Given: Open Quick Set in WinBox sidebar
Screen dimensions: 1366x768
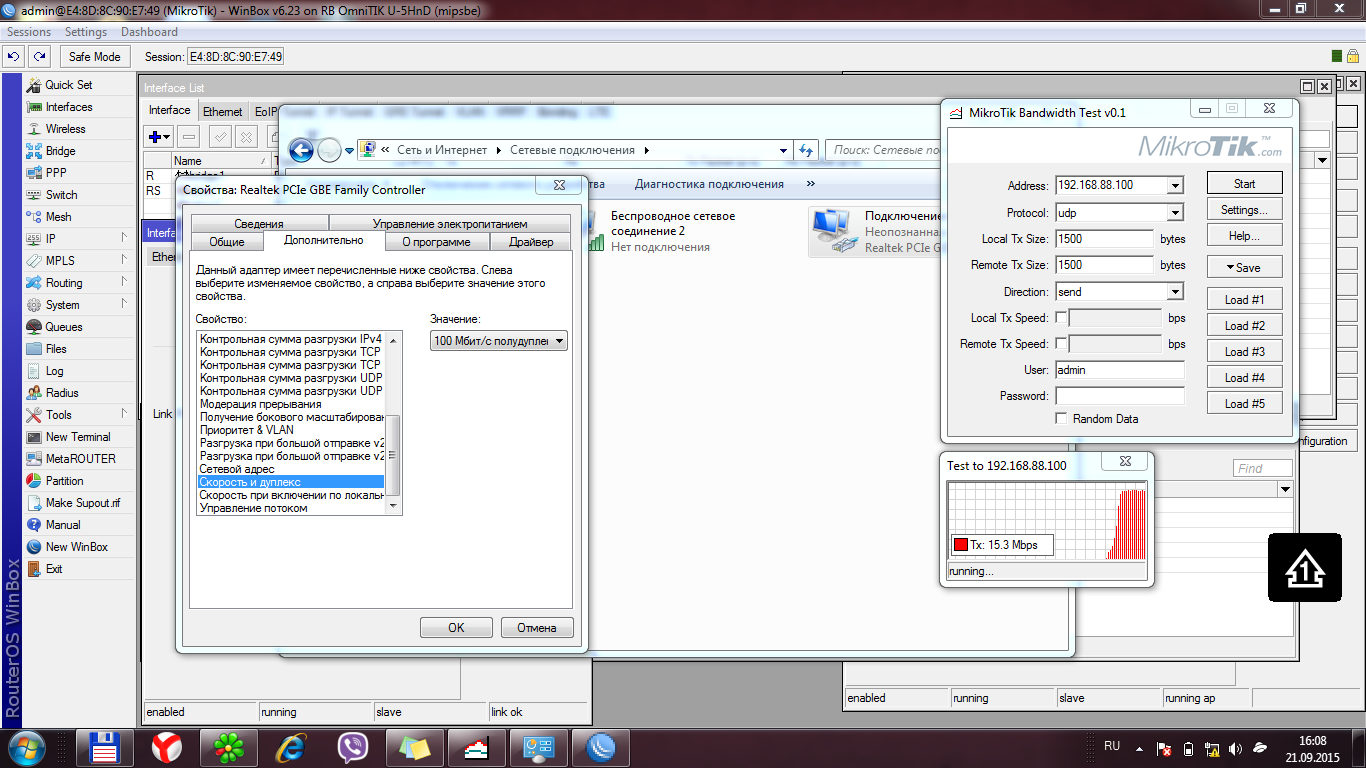Looking at the screenshot, I should pos(69,85).
